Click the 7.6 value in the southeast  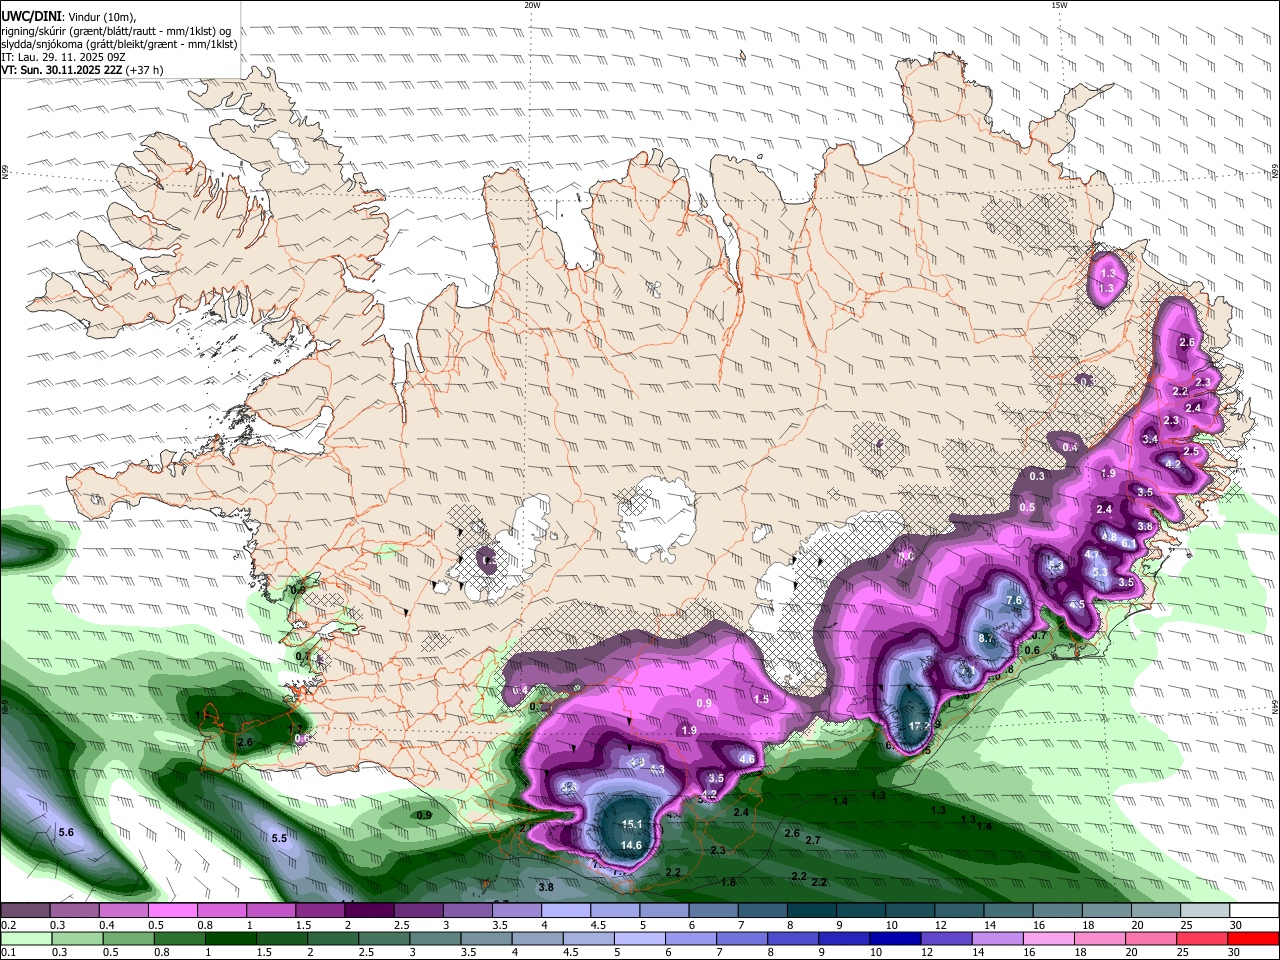pos(1014,601)
